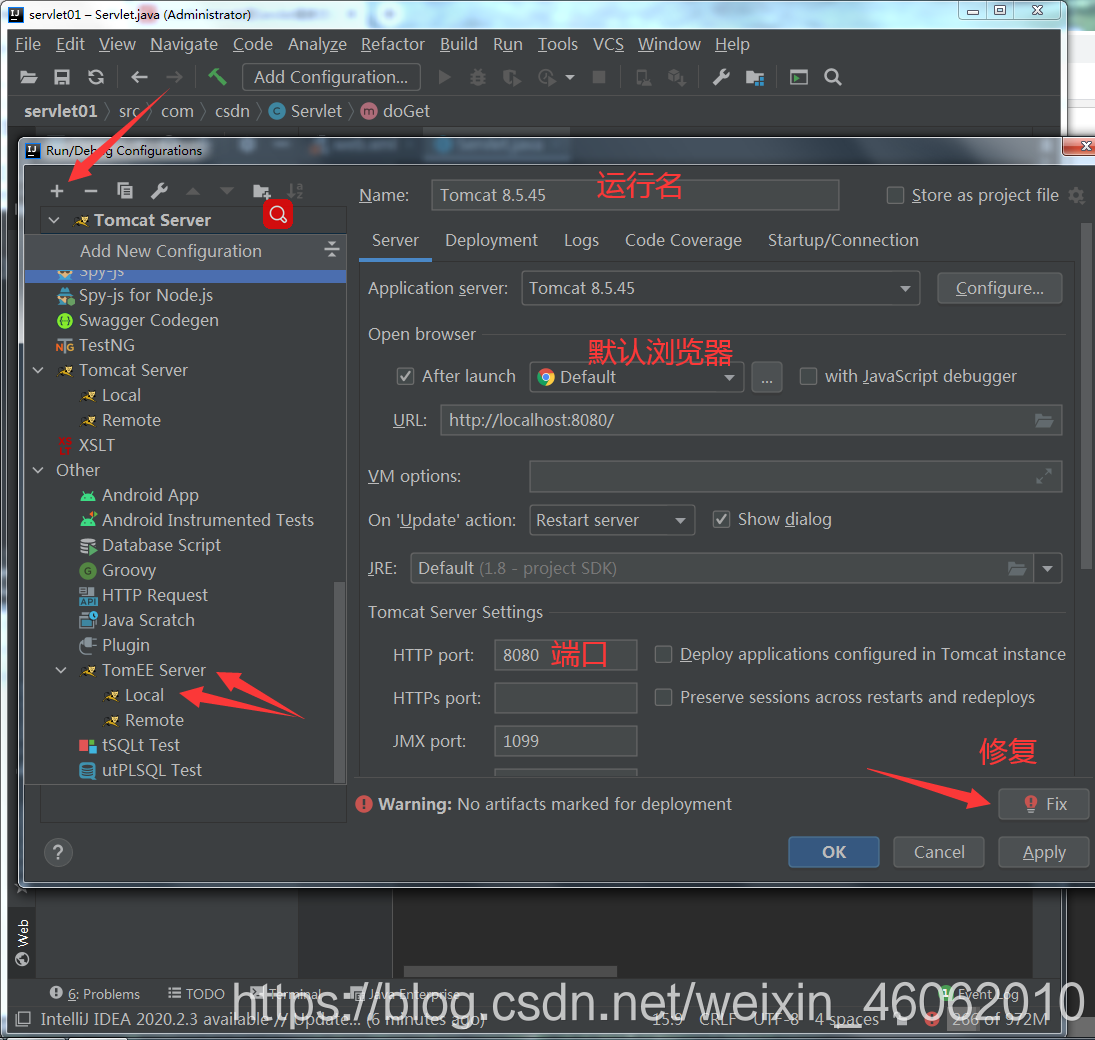Click the Synchronize reload icon

point(96,78)
